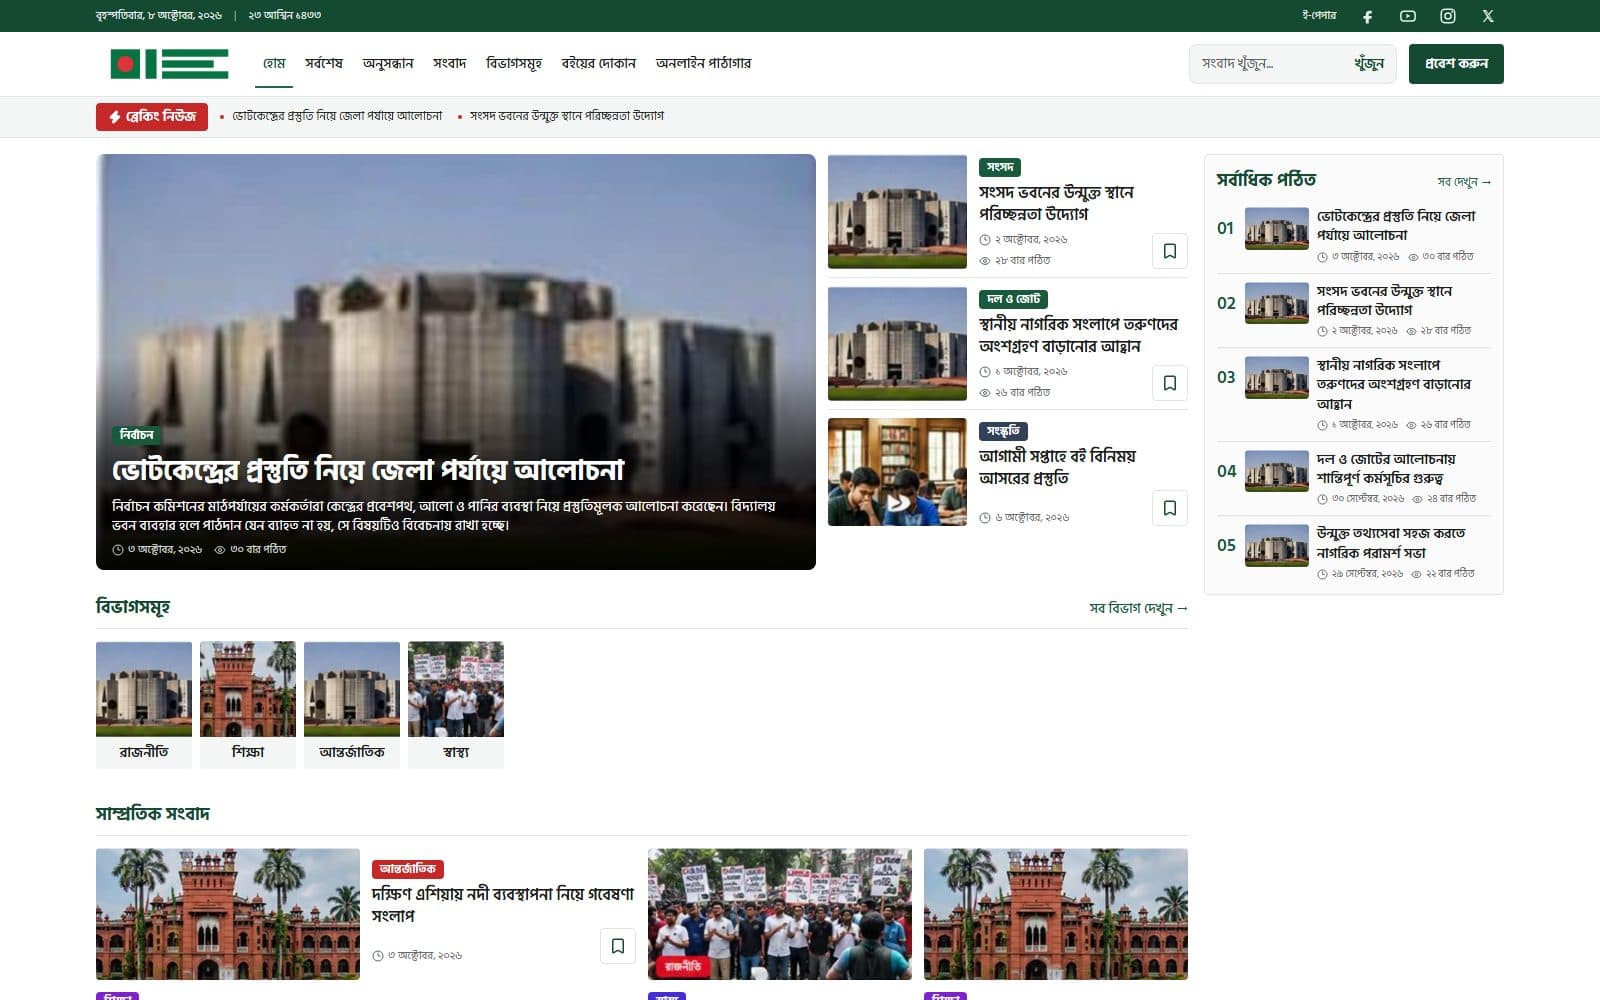Open most-read item 03 স্থানীয় নাগরিক সংলাপে
The height and width of the screenshot is (1000, 1600).
pyautogui.click(x=1394, y=384)
